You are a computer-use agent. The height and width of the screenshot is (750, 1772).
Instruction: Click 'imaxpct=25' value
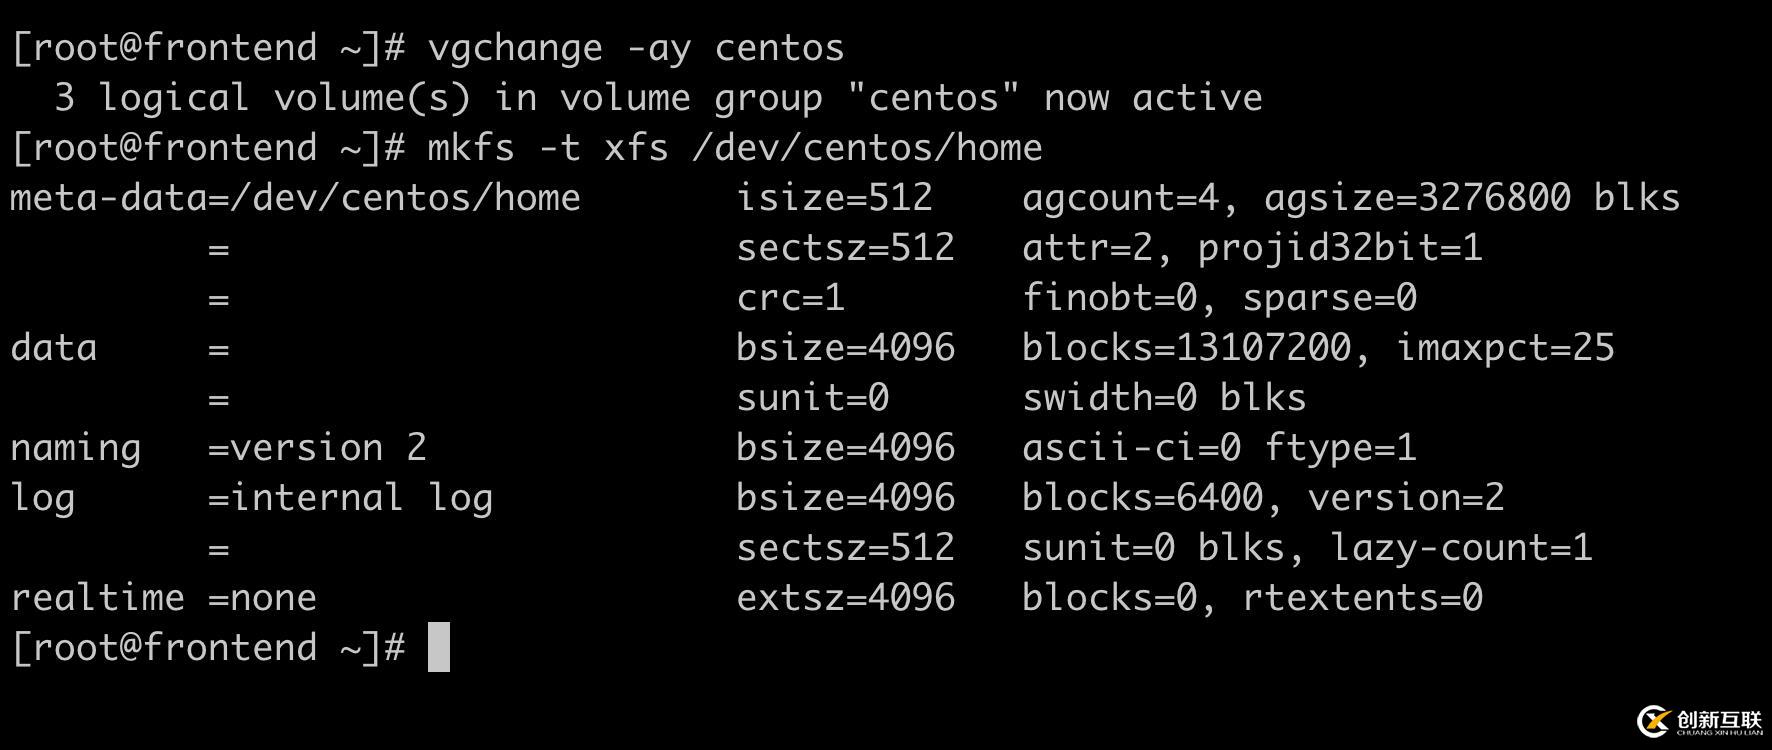tap(1505, 348)
